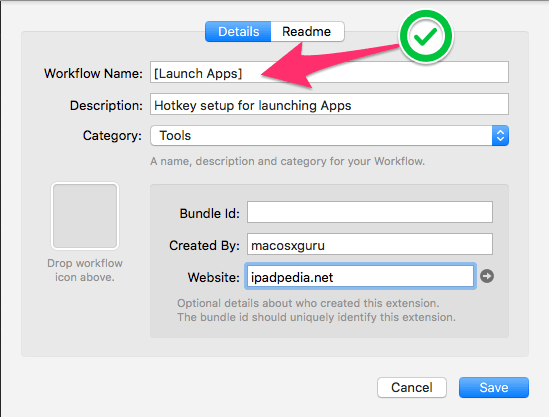The width and height of the screenshot is (549, 417).
Task: Click the Website label
Action: click(x=214, y=277)
